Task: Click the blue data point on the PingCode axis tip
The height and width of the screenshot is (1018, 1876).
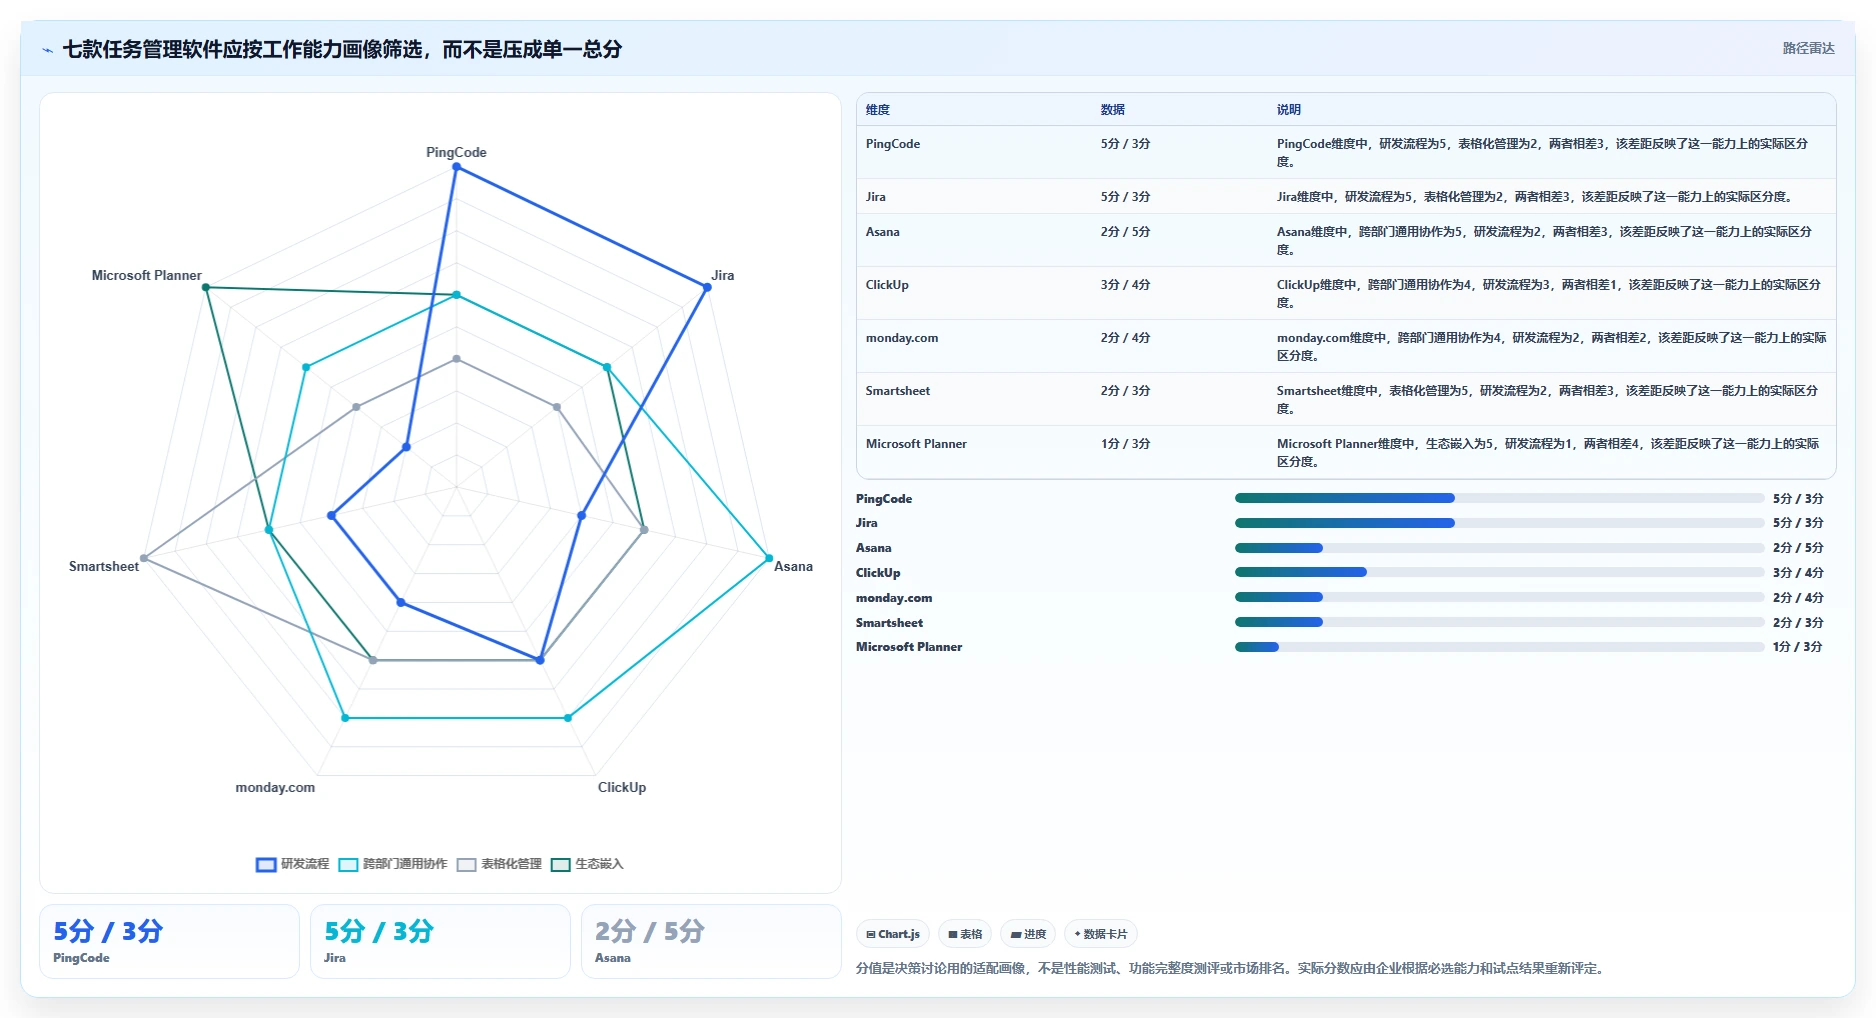Action: tap(456, 167)
